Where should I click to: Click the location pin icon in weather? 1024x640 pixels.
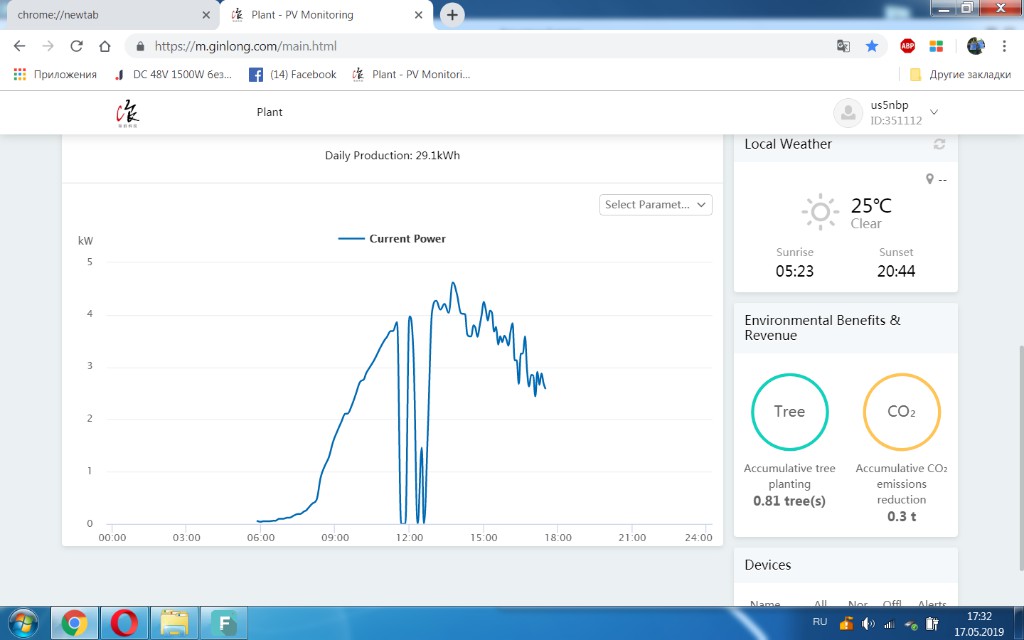pyautogui.click(x=930, y=179)
